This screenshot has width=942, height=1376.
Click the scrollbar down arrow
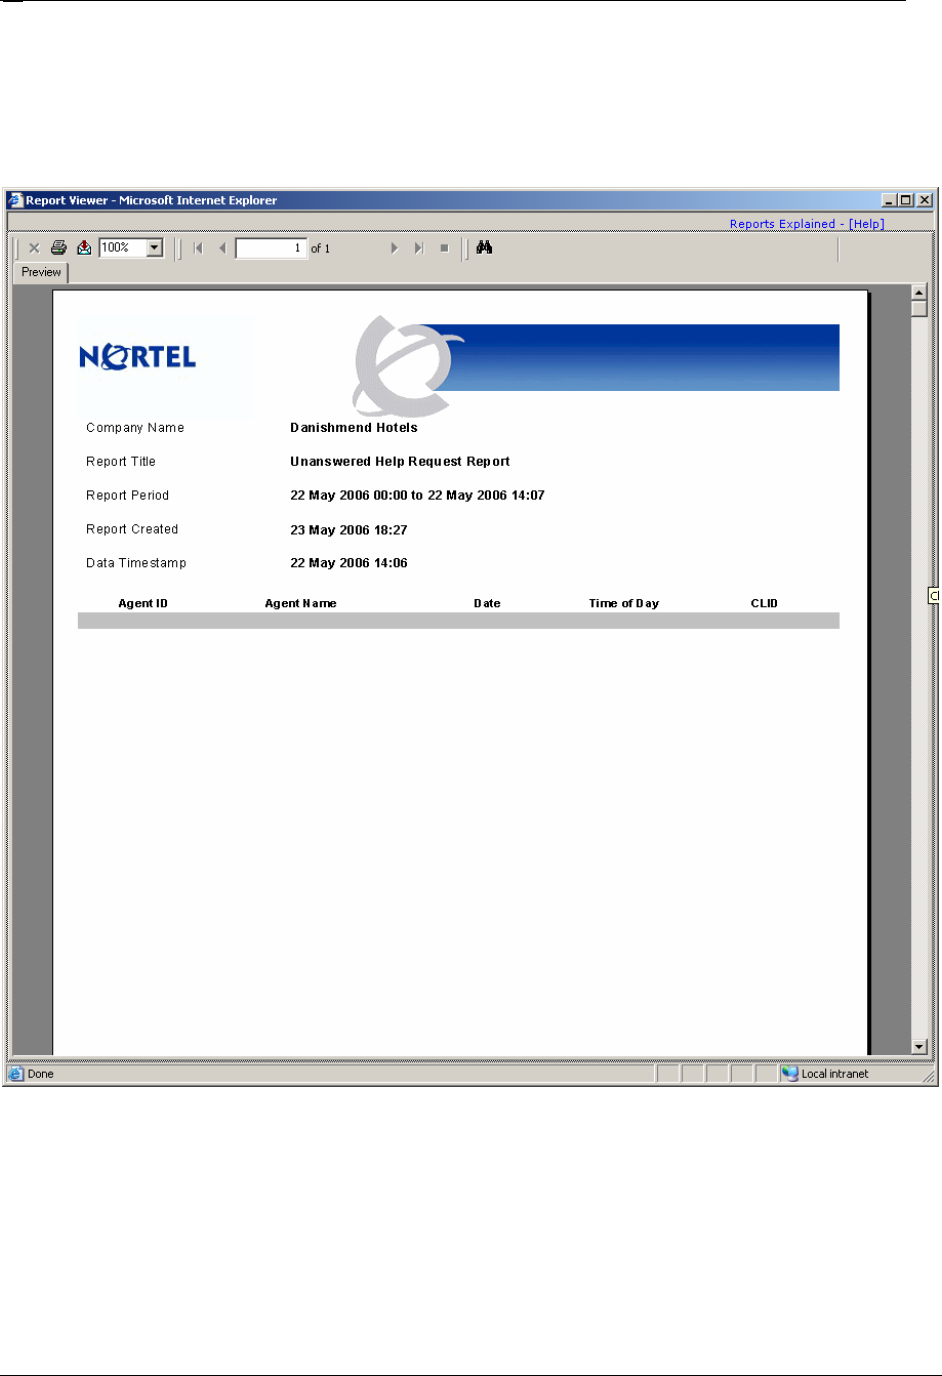[920, 1047]
